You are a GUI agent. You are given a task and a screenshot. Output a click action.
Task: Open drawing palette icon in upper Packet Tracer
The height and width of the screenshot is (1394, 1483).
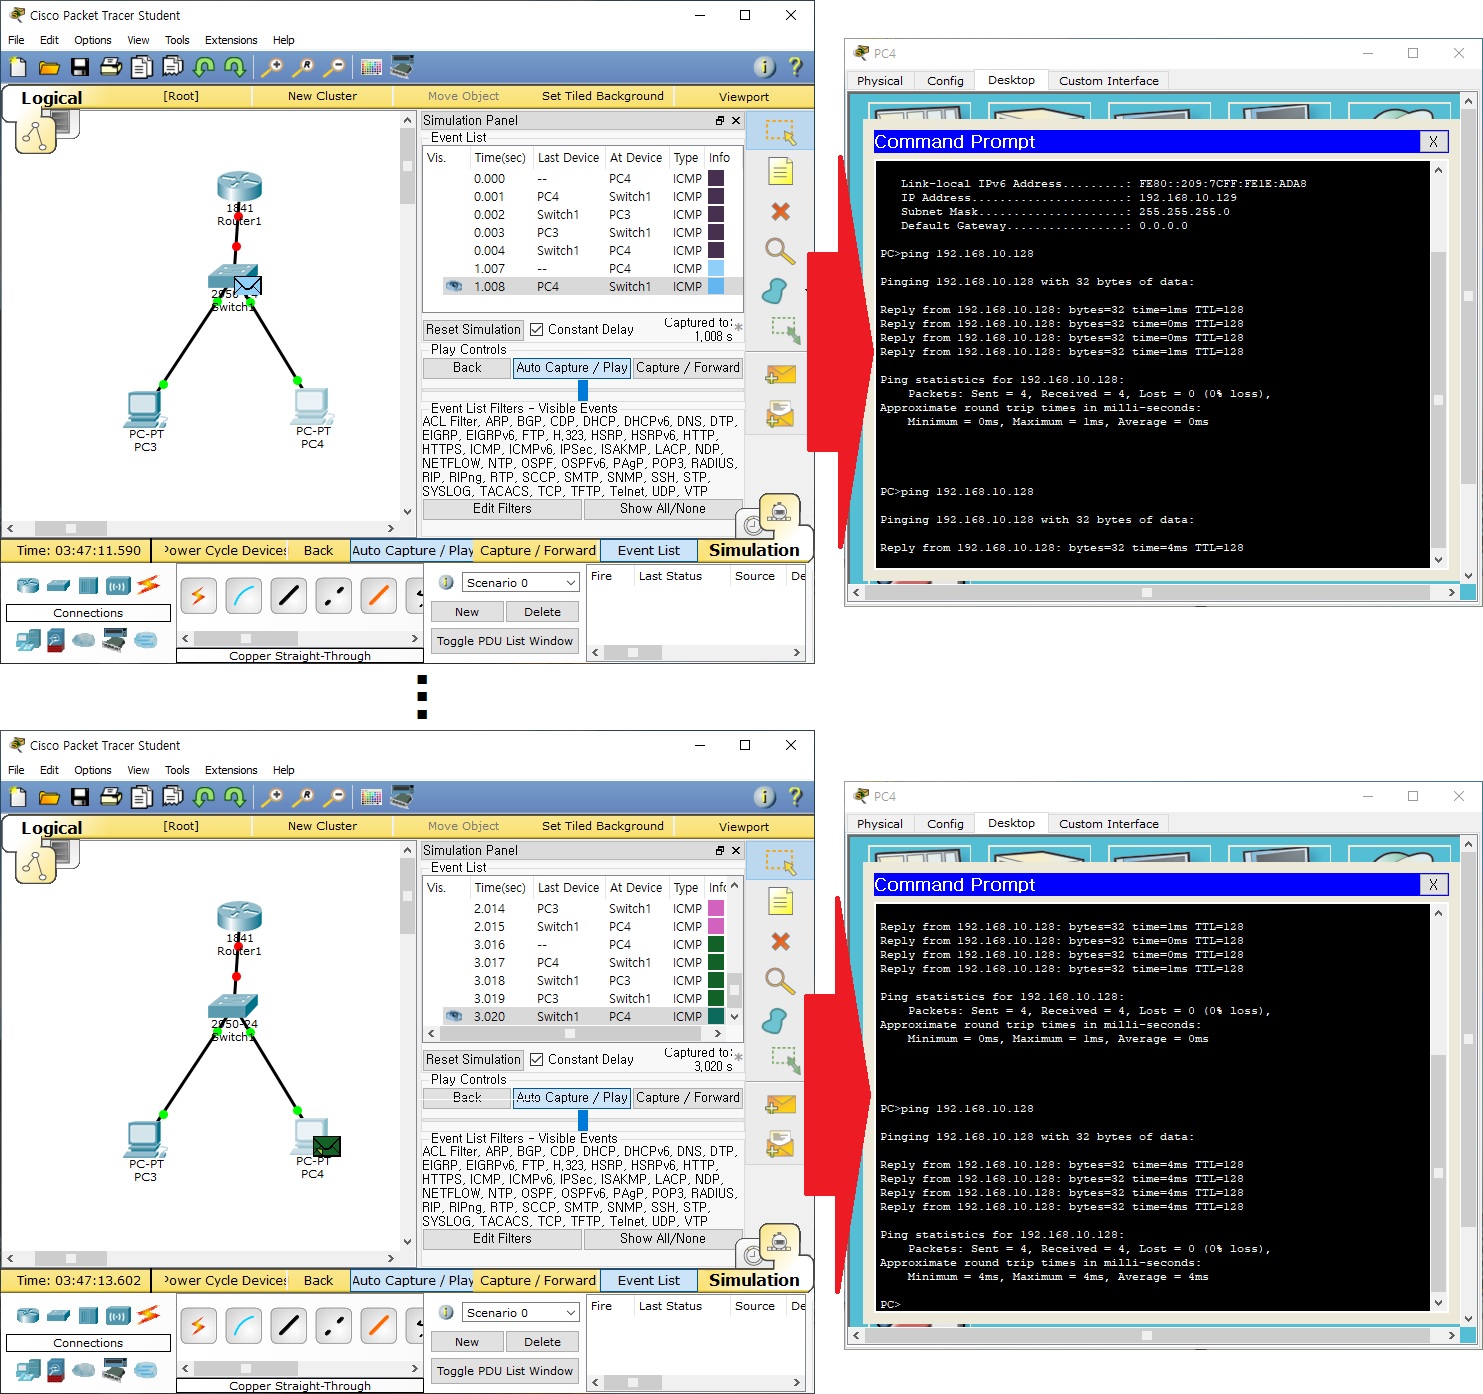click(x=371, y=67)
